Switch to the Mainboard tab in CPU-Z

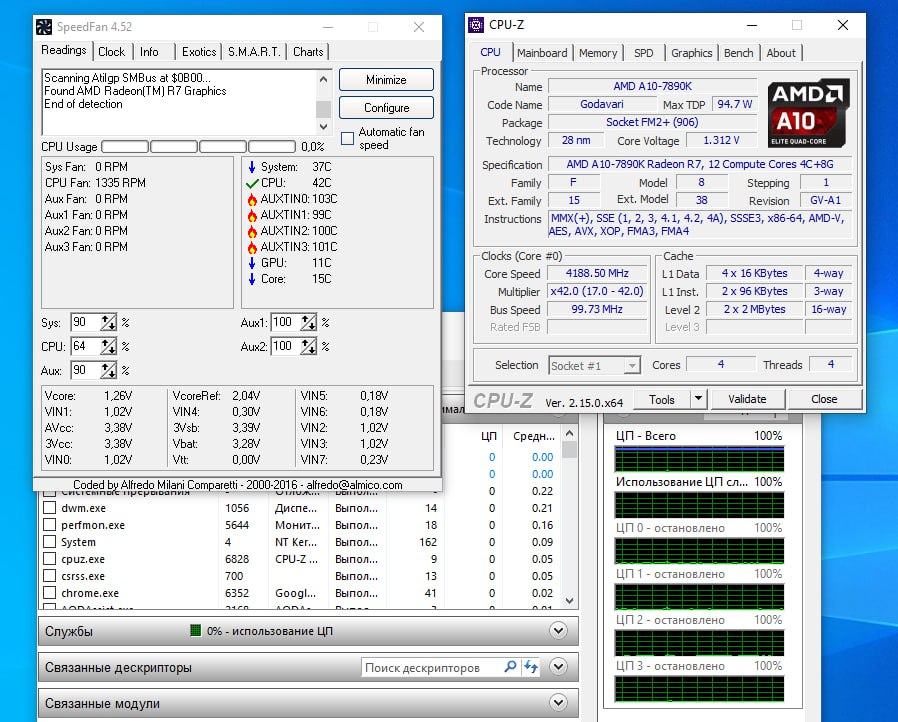(542, 53)
